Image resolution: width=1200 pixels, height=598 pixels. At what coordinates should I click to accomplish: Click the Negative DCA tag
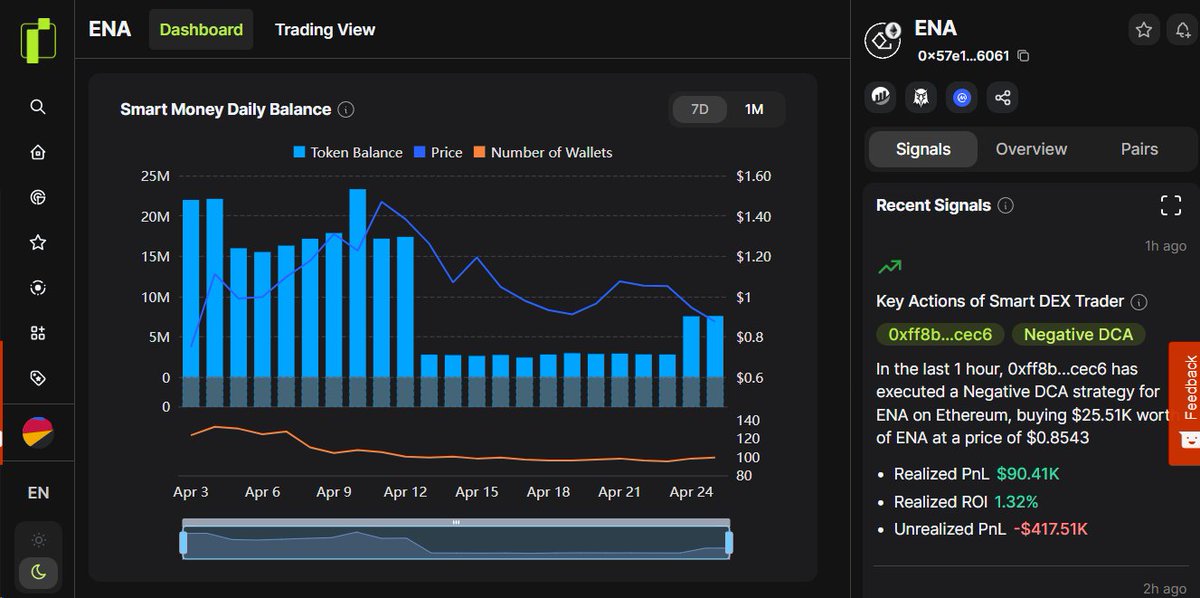click(1079, 334)
